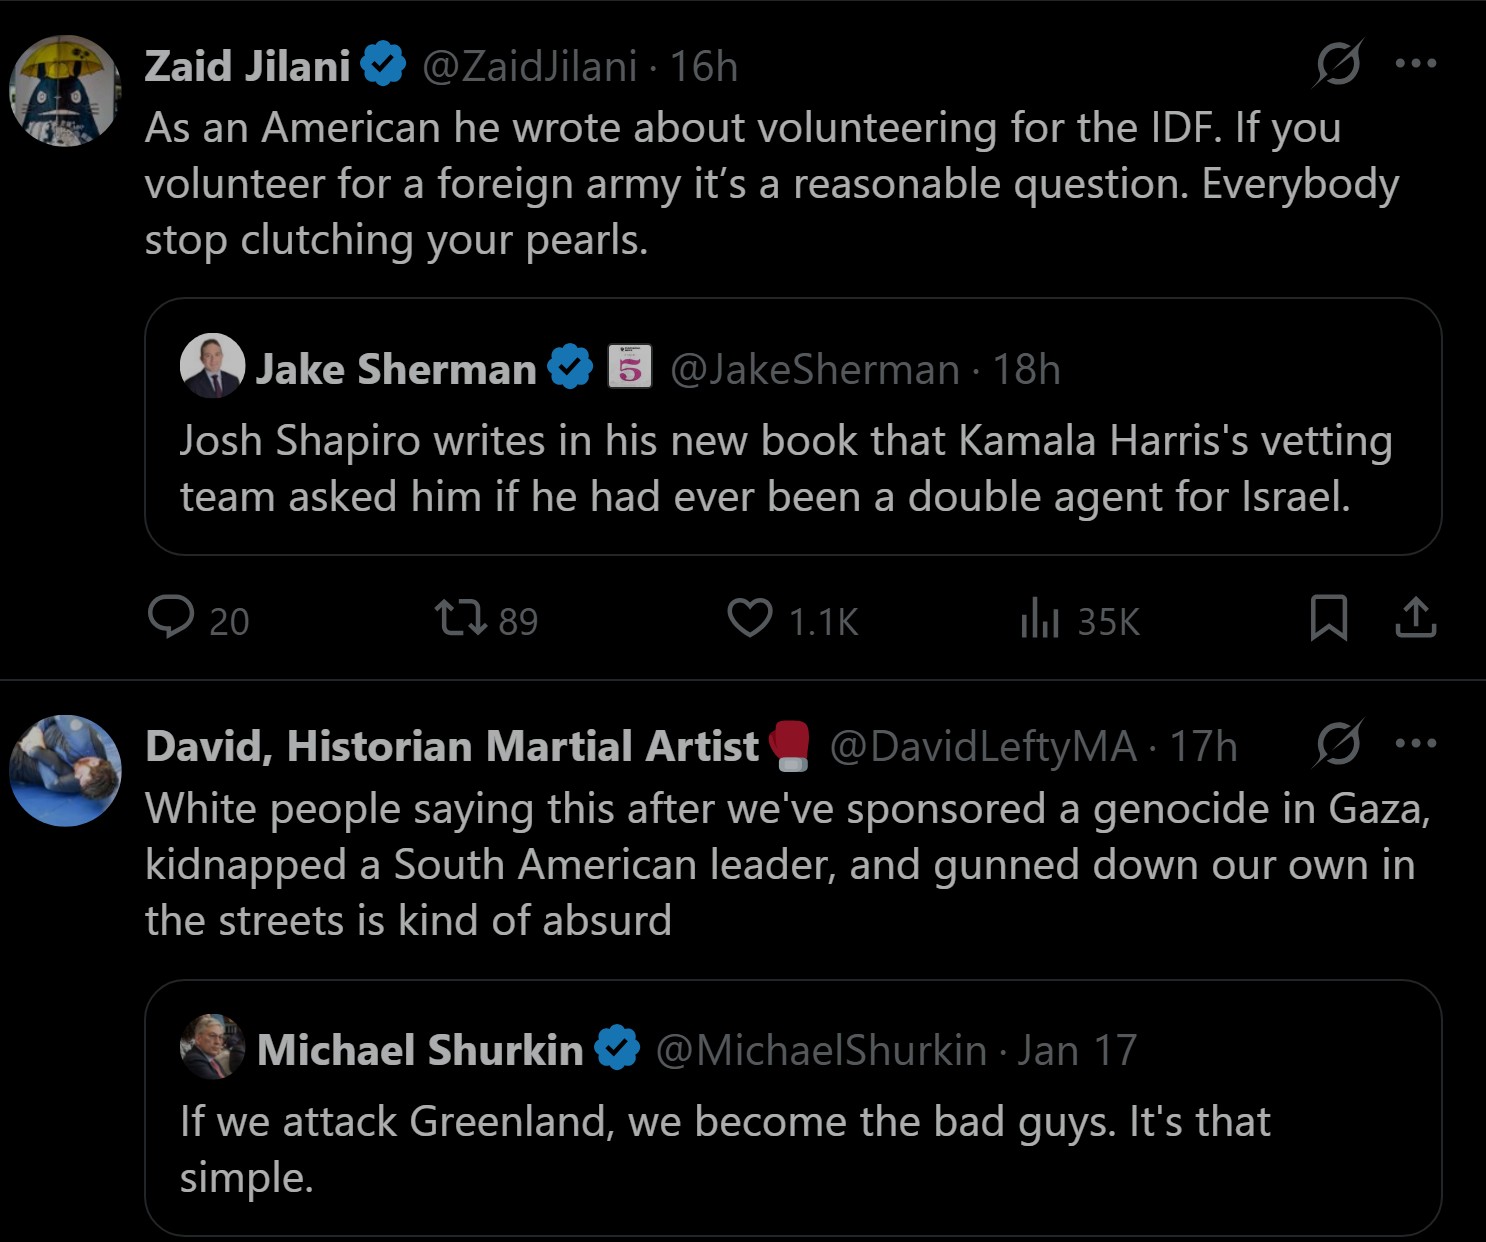Open the @ZaidJilani handle link

529,67
